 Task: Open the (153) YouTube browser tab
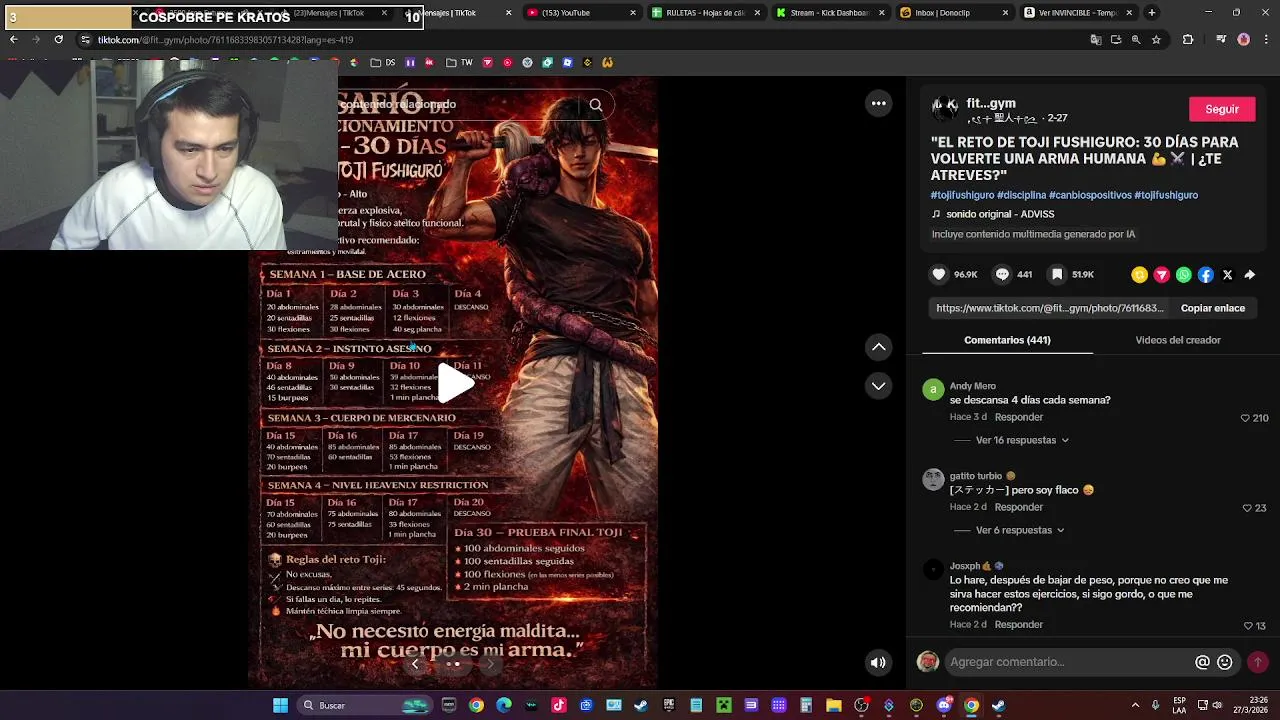[581, 13]
